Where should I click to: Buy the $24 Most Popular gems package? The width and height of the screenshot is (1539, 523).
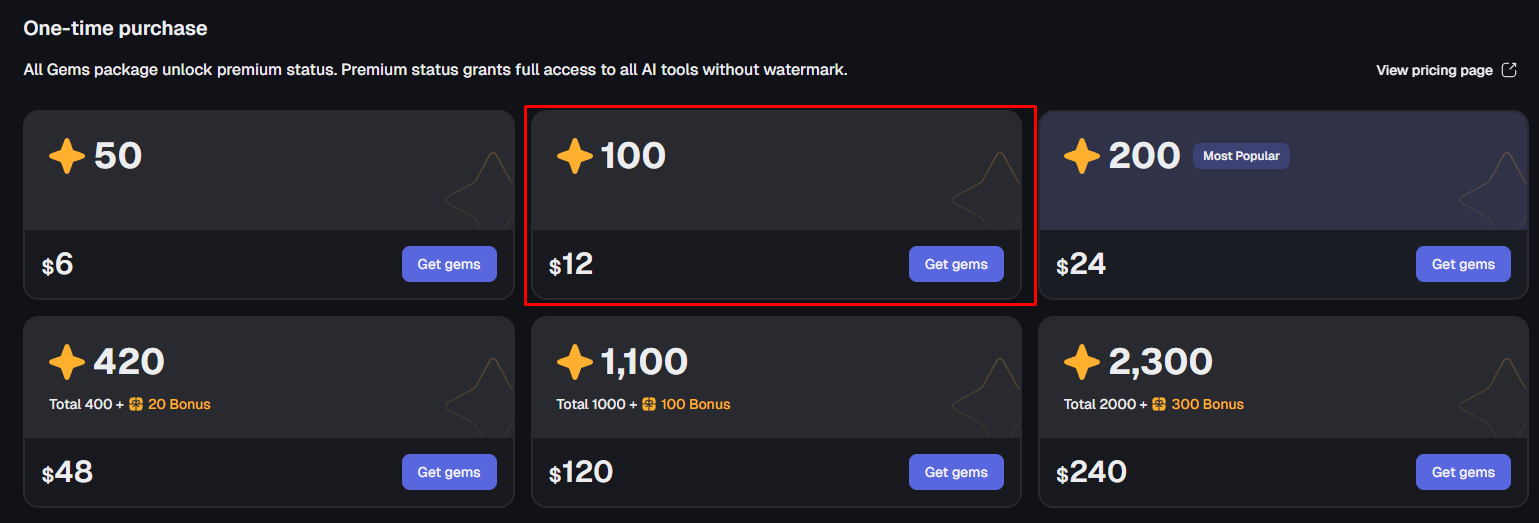[1463, 264]
